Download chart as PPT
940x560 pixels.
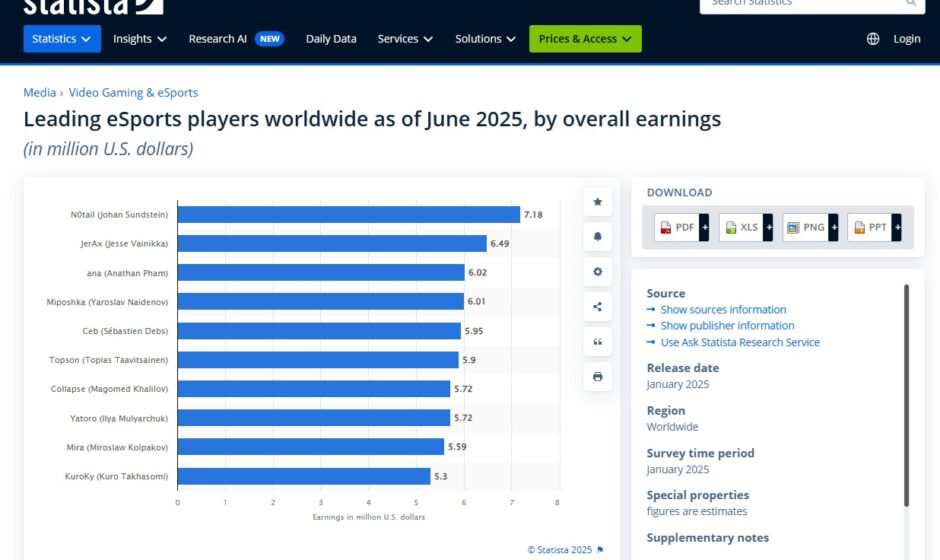point(874,227)
